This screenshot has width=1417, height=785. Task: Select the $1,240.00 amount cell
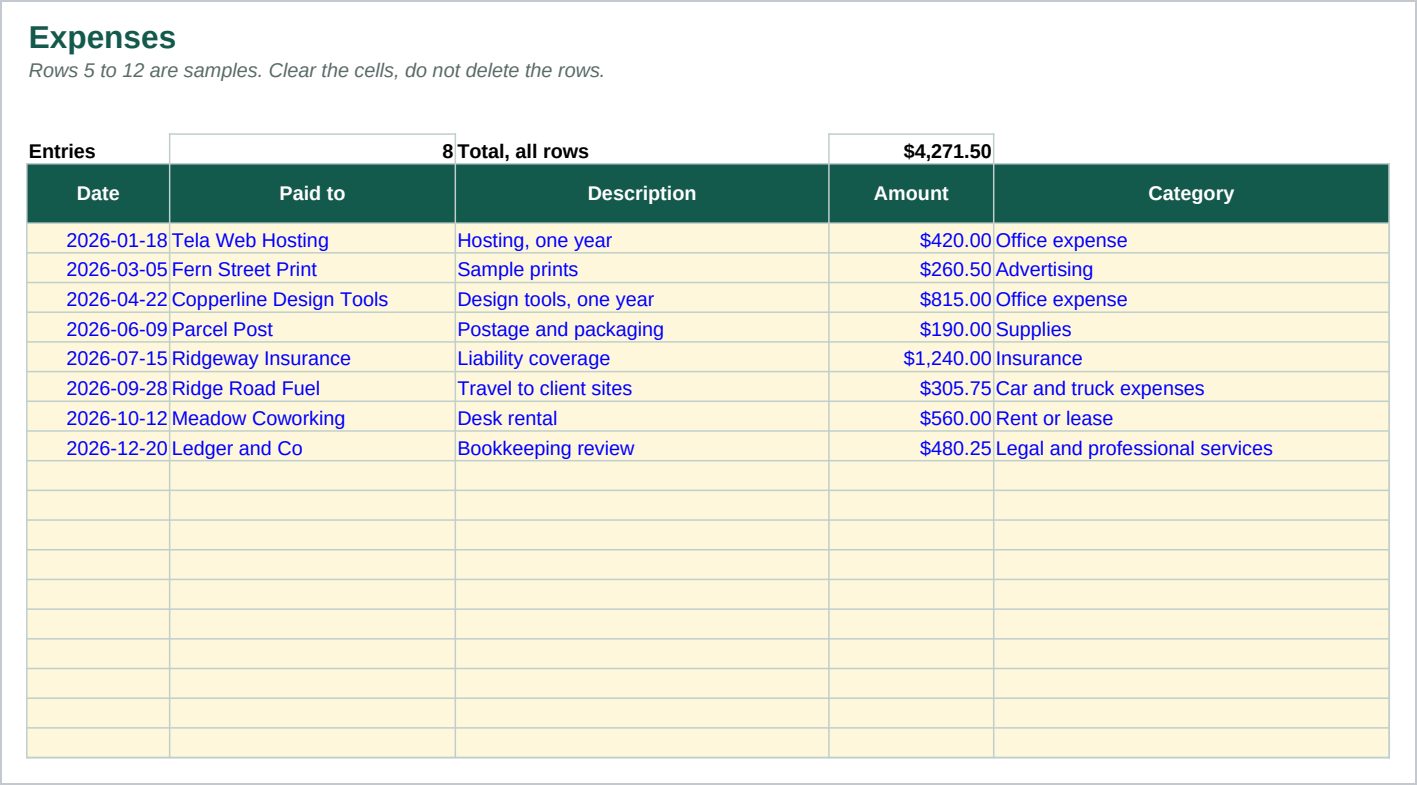tap(911, 358)
